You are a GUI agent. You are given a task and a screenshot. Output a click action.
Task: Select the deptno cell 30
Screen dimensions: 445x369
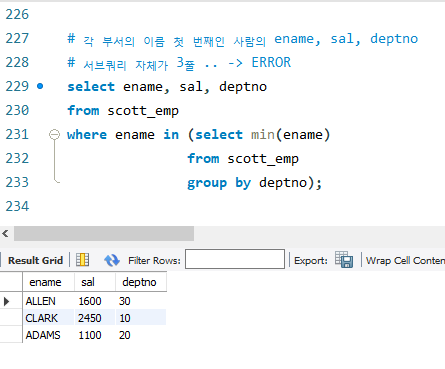tap(141, 301)
